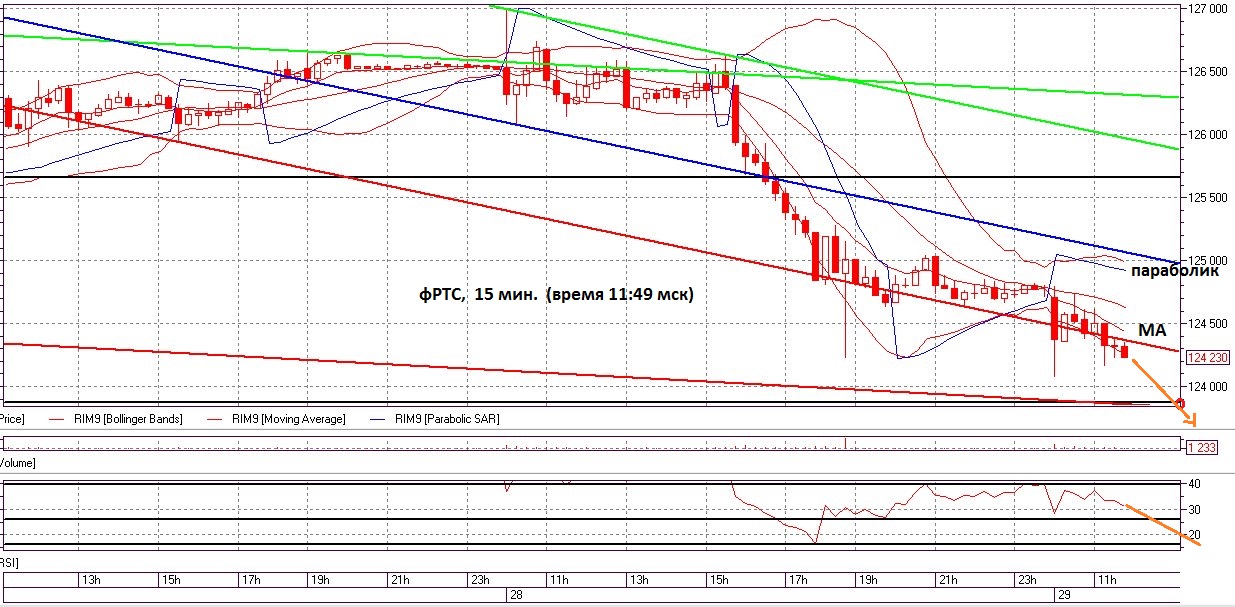Click the RSI scale value 40

(x=1193, y=484)
